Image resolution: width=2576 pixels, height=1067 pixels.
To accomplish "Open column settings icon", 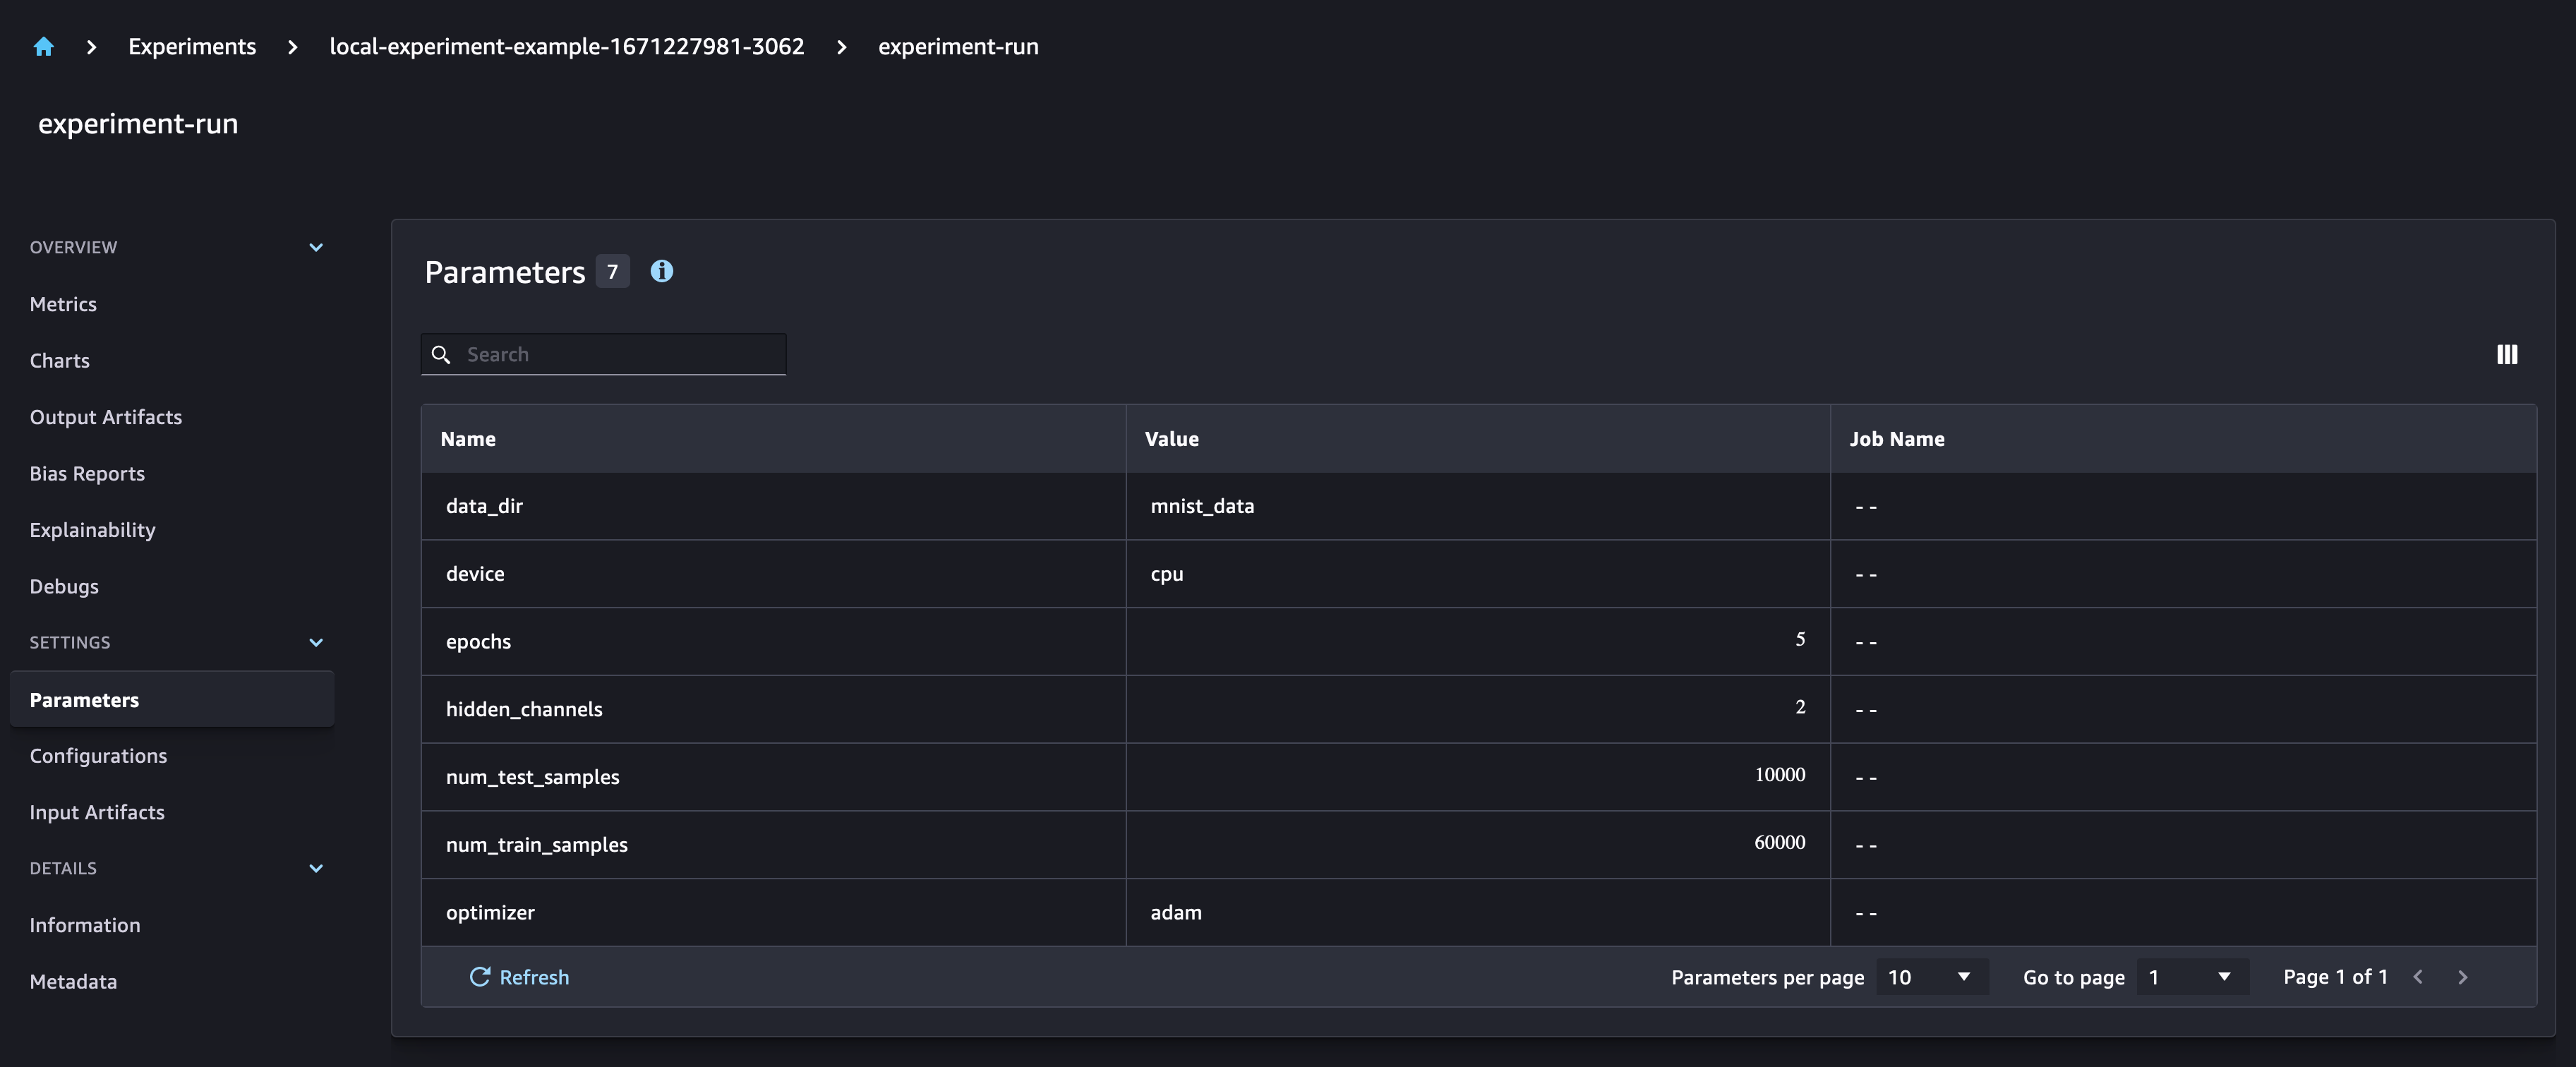I will (x=2506, y=354).
